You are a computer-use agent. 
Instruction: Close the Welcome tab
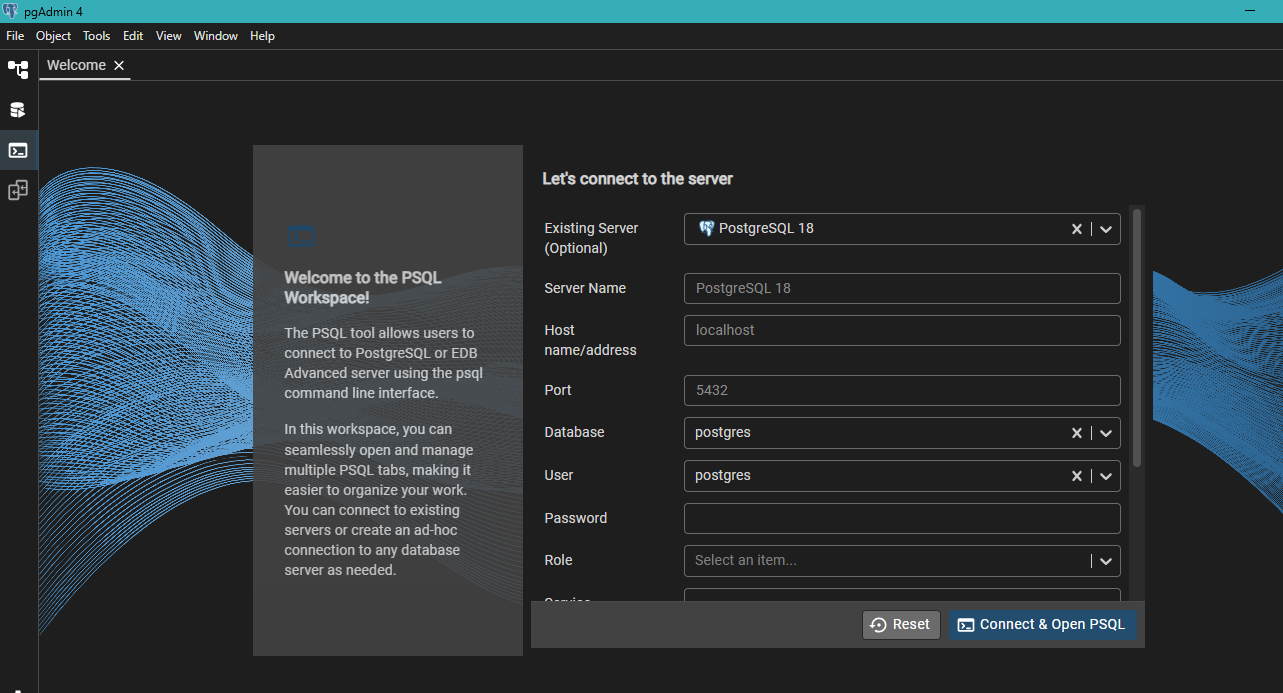tap(119, 65)
